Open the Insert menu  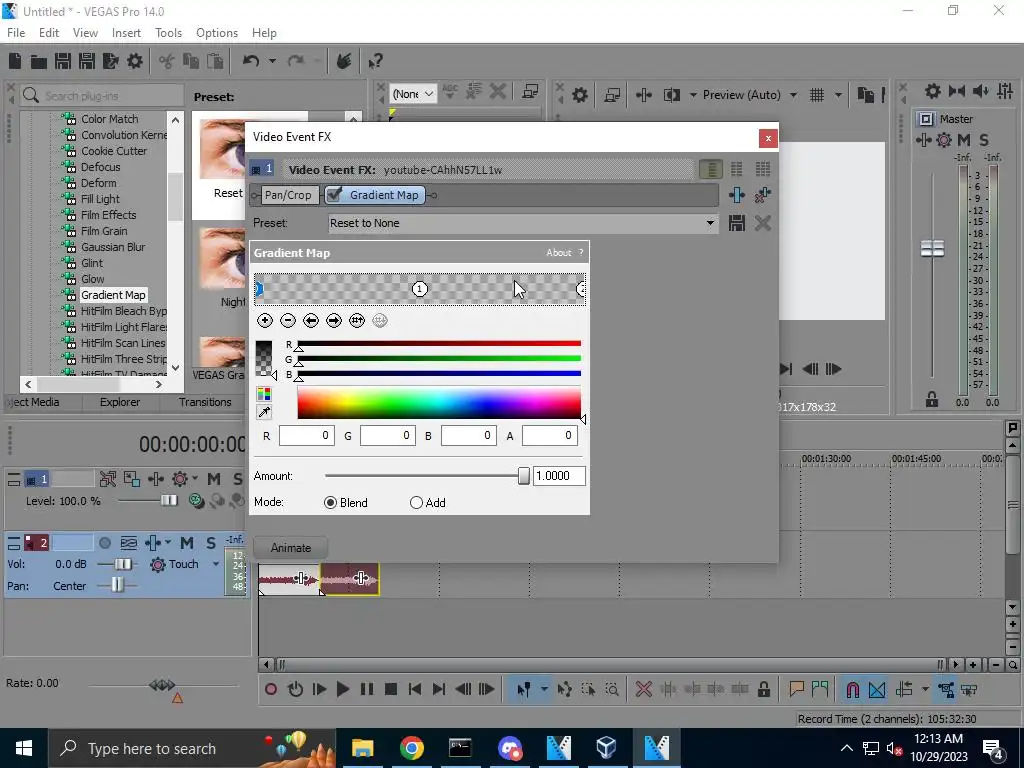[x=126, y=33]
